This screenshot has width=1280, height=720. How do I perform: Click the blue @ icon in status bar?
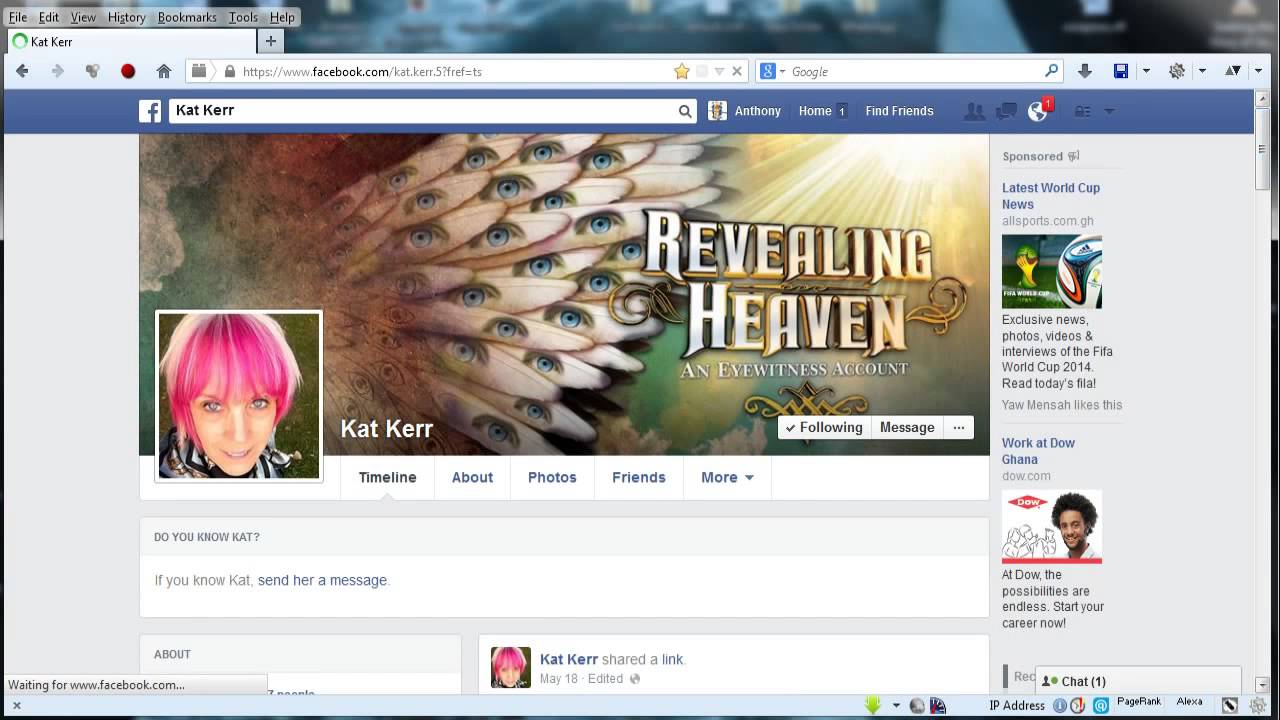[x=1100, y=705]
